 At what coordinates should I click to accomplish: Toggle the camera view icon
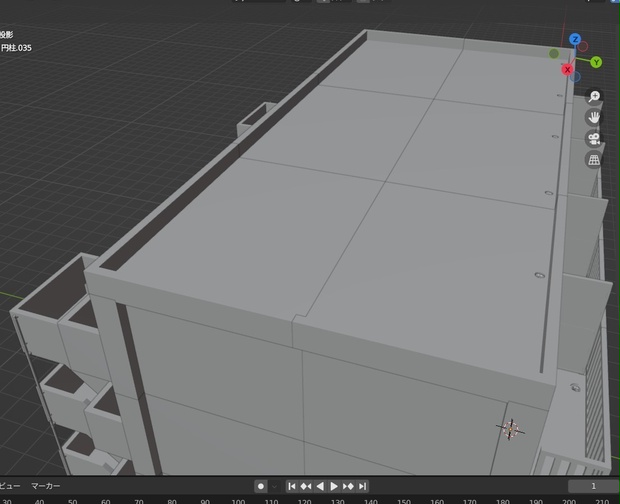point(594,139)
